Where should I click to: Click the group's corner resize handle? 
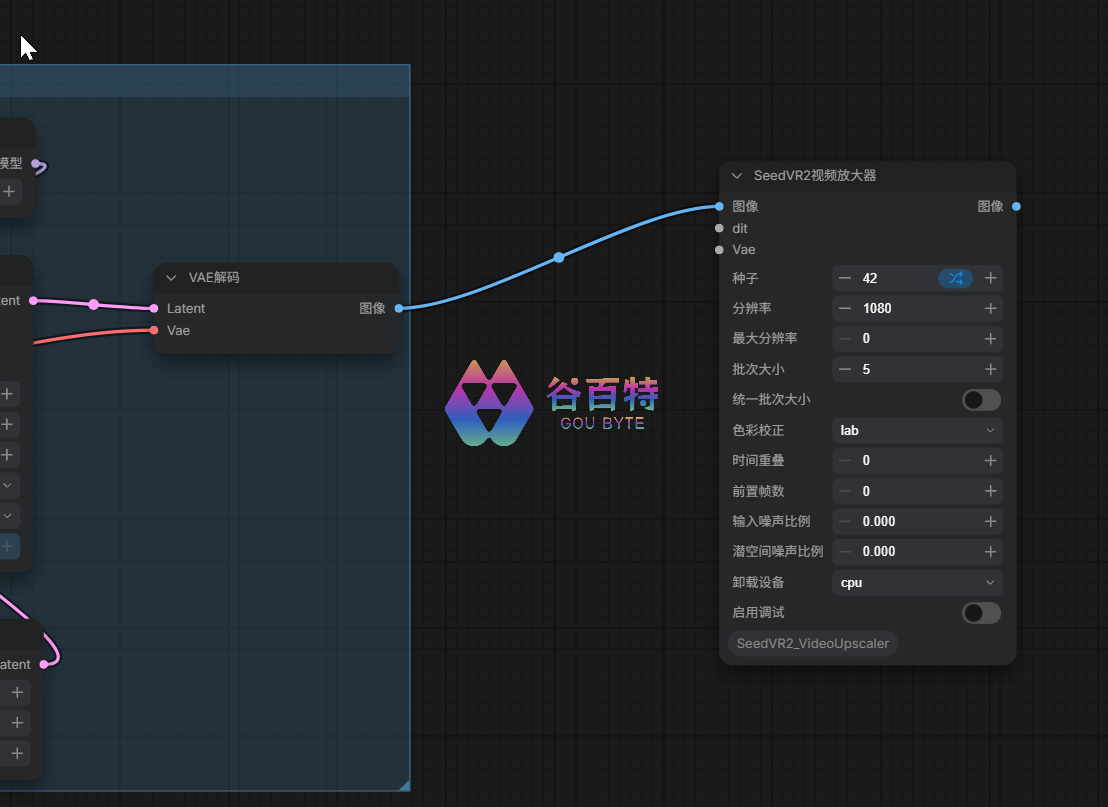point(404,785)
